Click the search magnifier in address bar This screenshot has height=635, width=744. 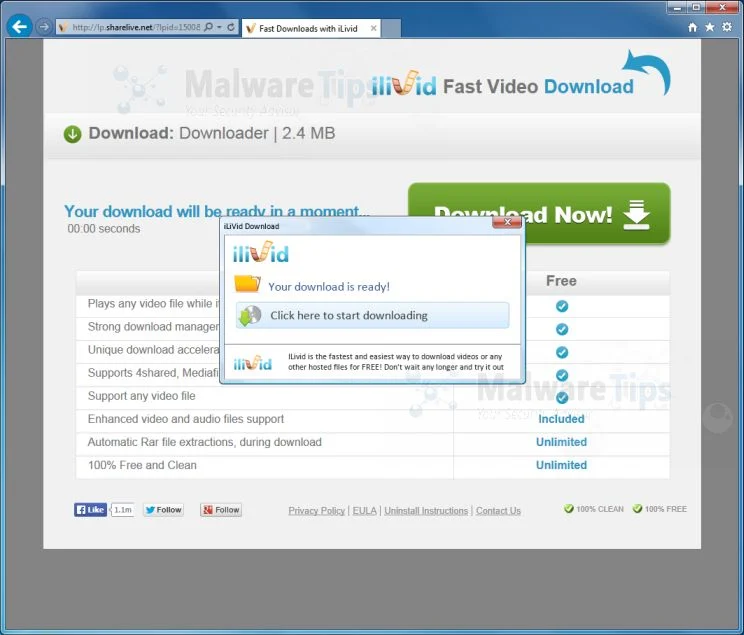(208, 27)
